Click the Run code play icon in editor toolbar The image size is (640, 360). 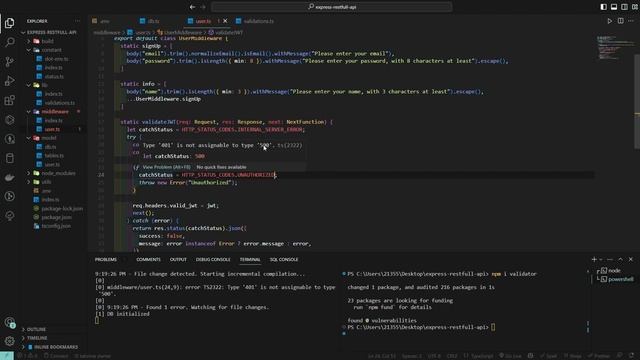609,21
